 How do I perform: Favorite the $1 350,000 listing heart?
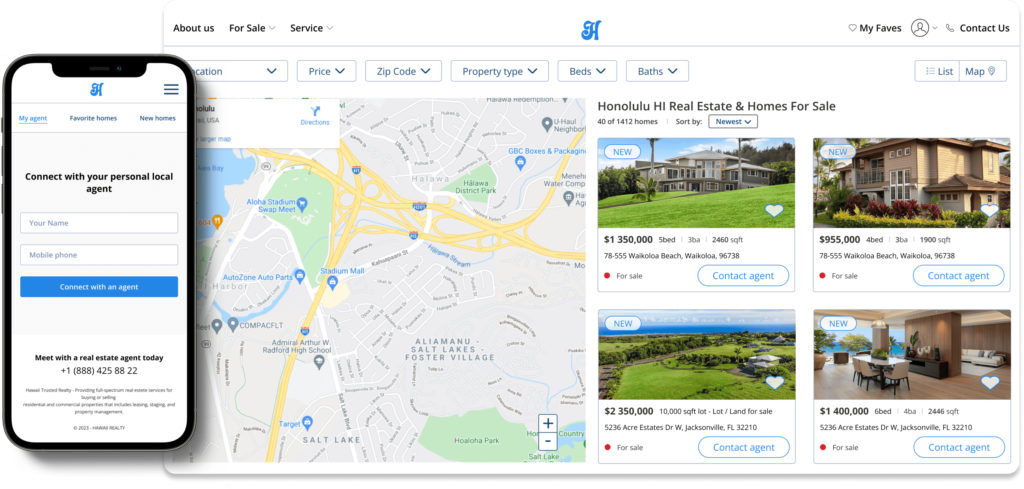(774, 211)
